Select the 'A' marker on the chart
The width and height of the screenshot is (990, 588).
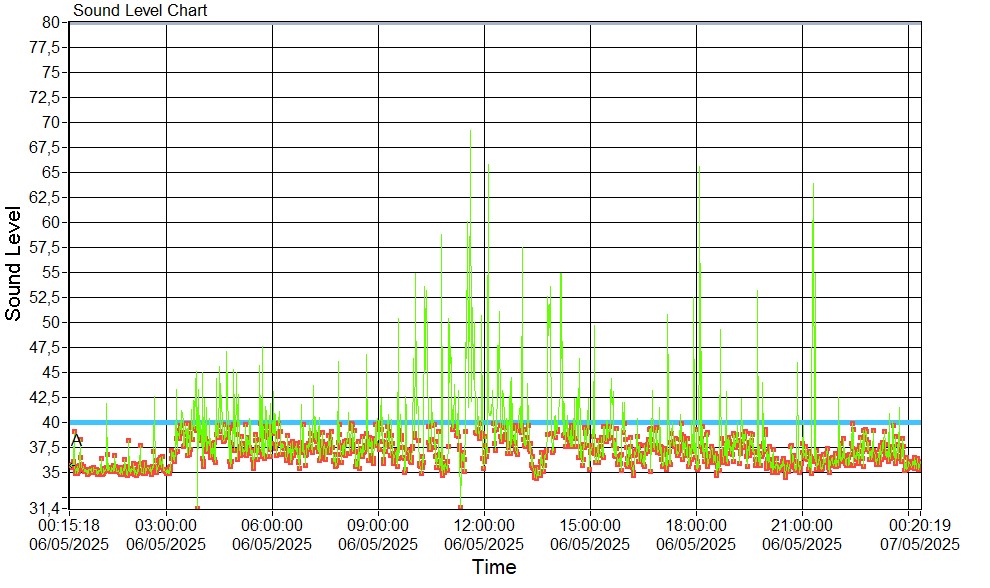77,440
